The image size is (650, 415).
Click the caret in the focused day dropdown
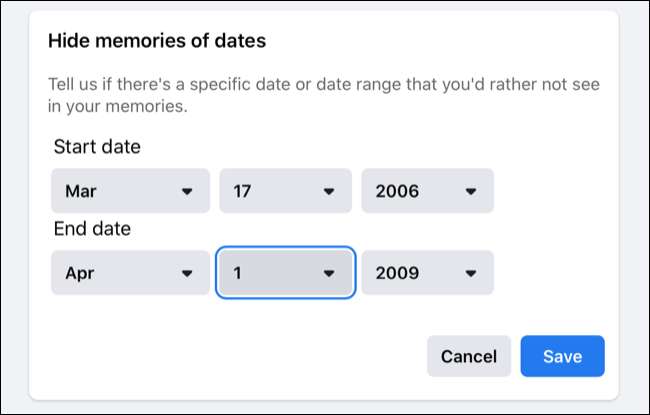pos(328,273)
